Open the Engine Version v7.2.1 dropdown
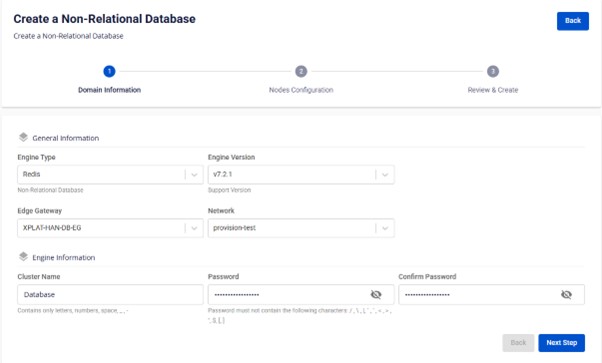Viewport: 602px width, 363px height. [301, 174]
